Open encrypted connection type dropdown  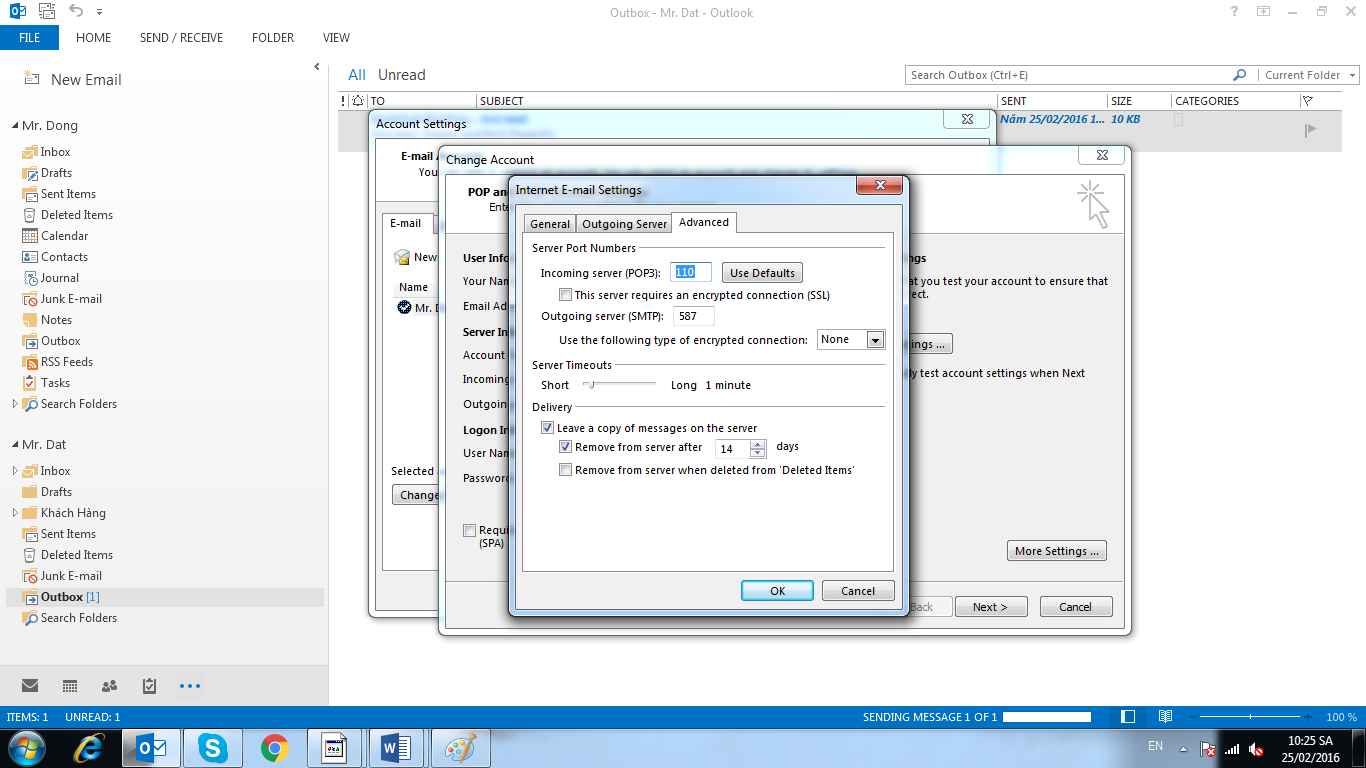(875, 340)
